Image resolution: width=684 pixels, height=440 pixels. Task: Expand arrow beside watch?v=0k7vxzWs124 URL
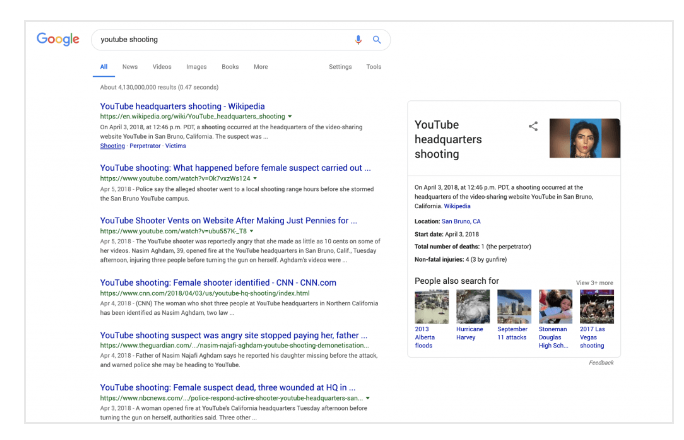(255, 178)
